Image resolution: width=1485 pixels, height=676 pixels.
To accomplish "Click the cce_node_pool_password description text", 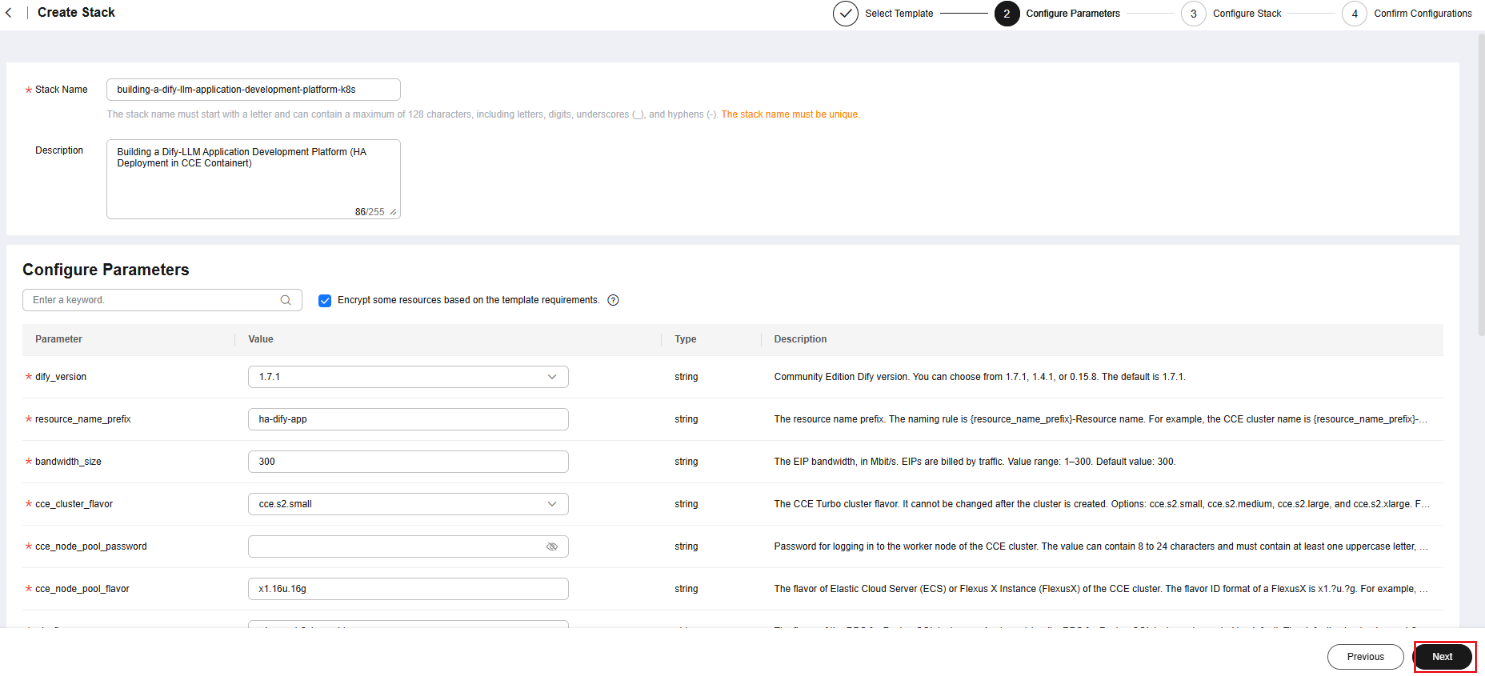I will [1101, 547].
